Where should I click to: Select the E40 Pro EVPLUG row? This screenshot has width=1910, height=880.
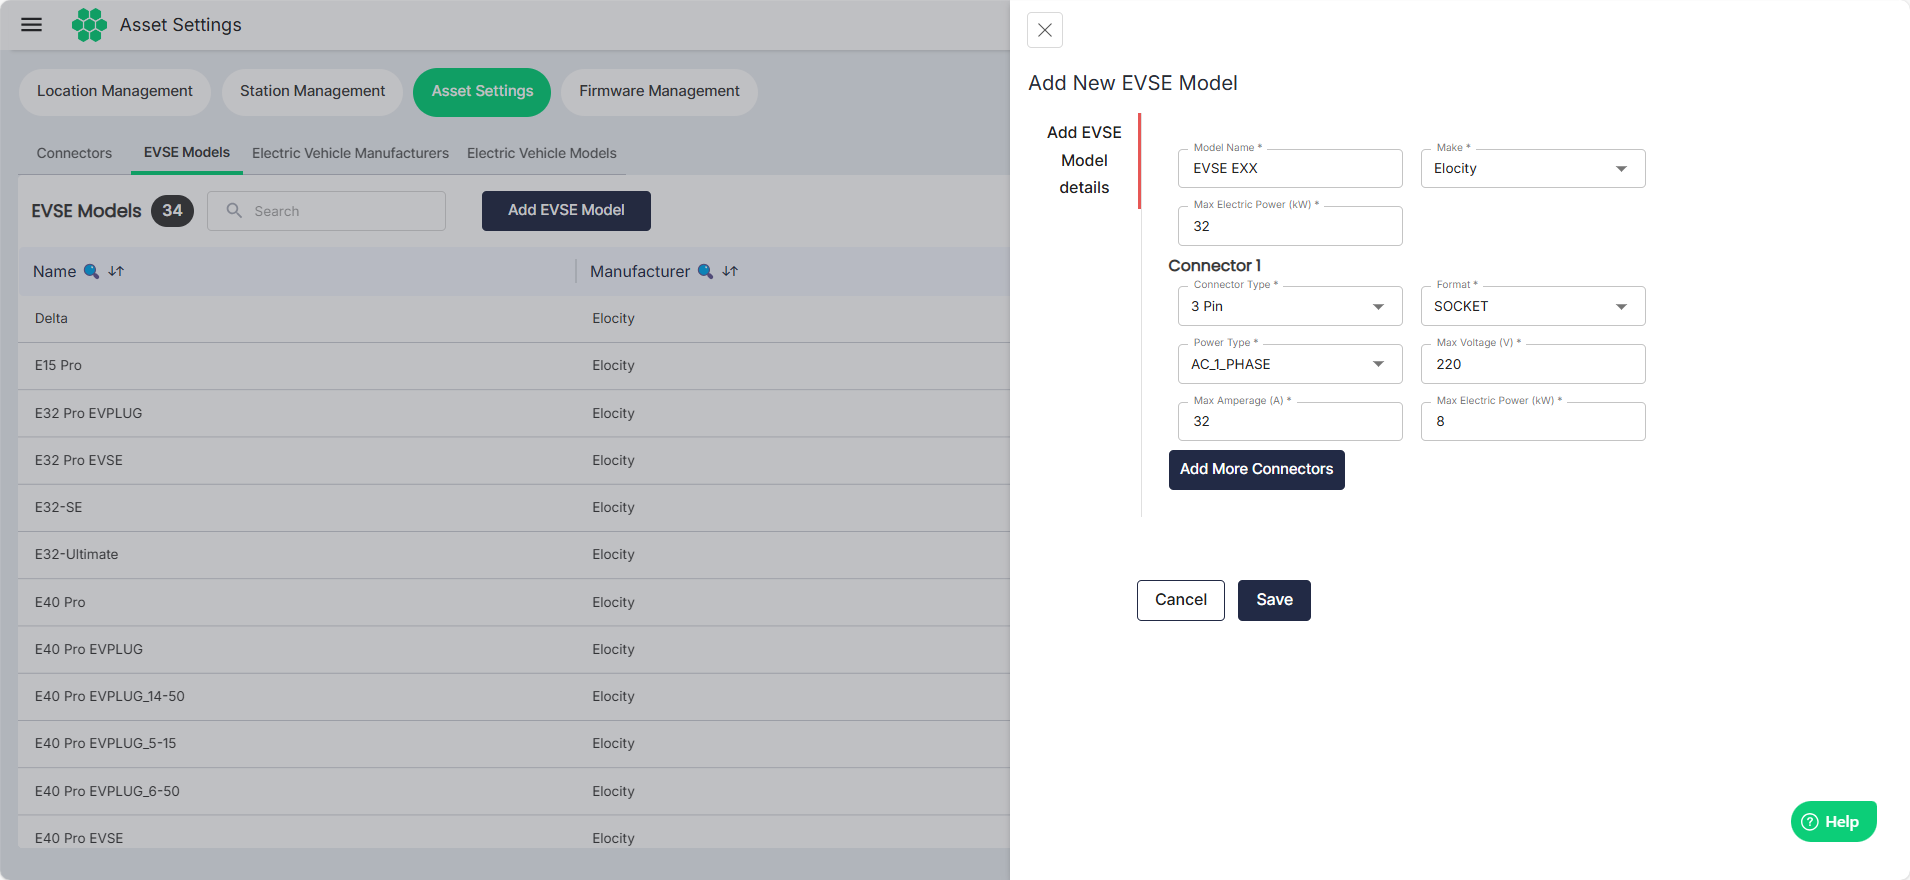point(514,649)
